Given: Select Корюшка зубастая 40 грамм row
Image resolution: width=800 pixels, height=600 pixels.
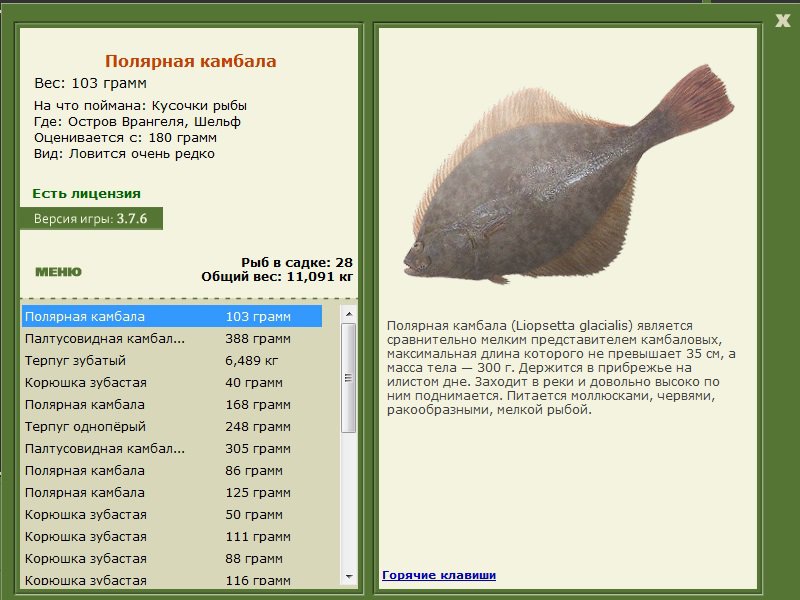Looking at the screenshot, I should [x=172, y=382].
